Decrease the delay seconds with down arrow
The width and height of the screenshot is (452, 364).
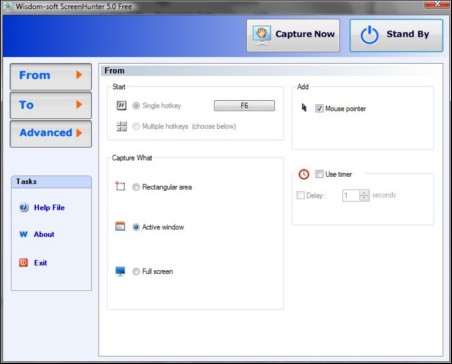point(364,198)
